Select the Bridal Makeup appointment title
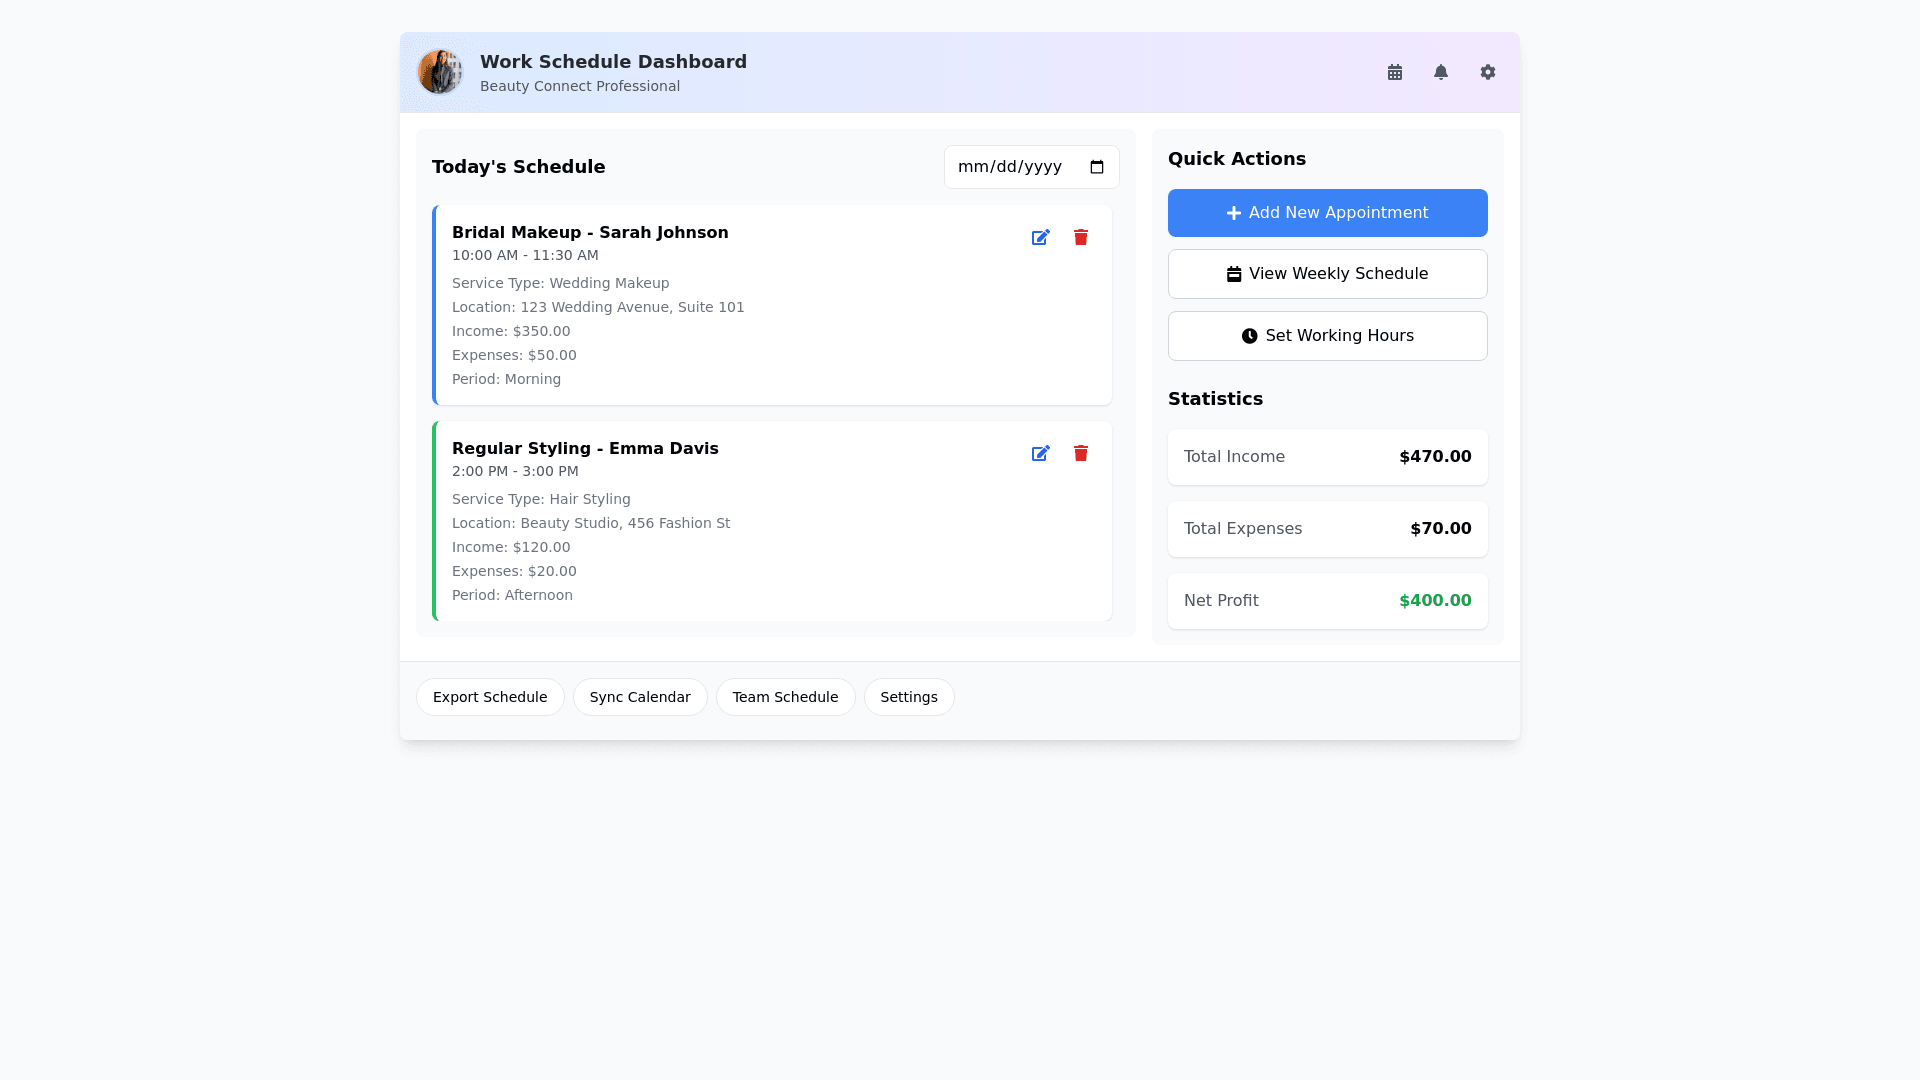Image resolution: width=1920 pixels, height=1080 pixels. click(x=590, y=232)
